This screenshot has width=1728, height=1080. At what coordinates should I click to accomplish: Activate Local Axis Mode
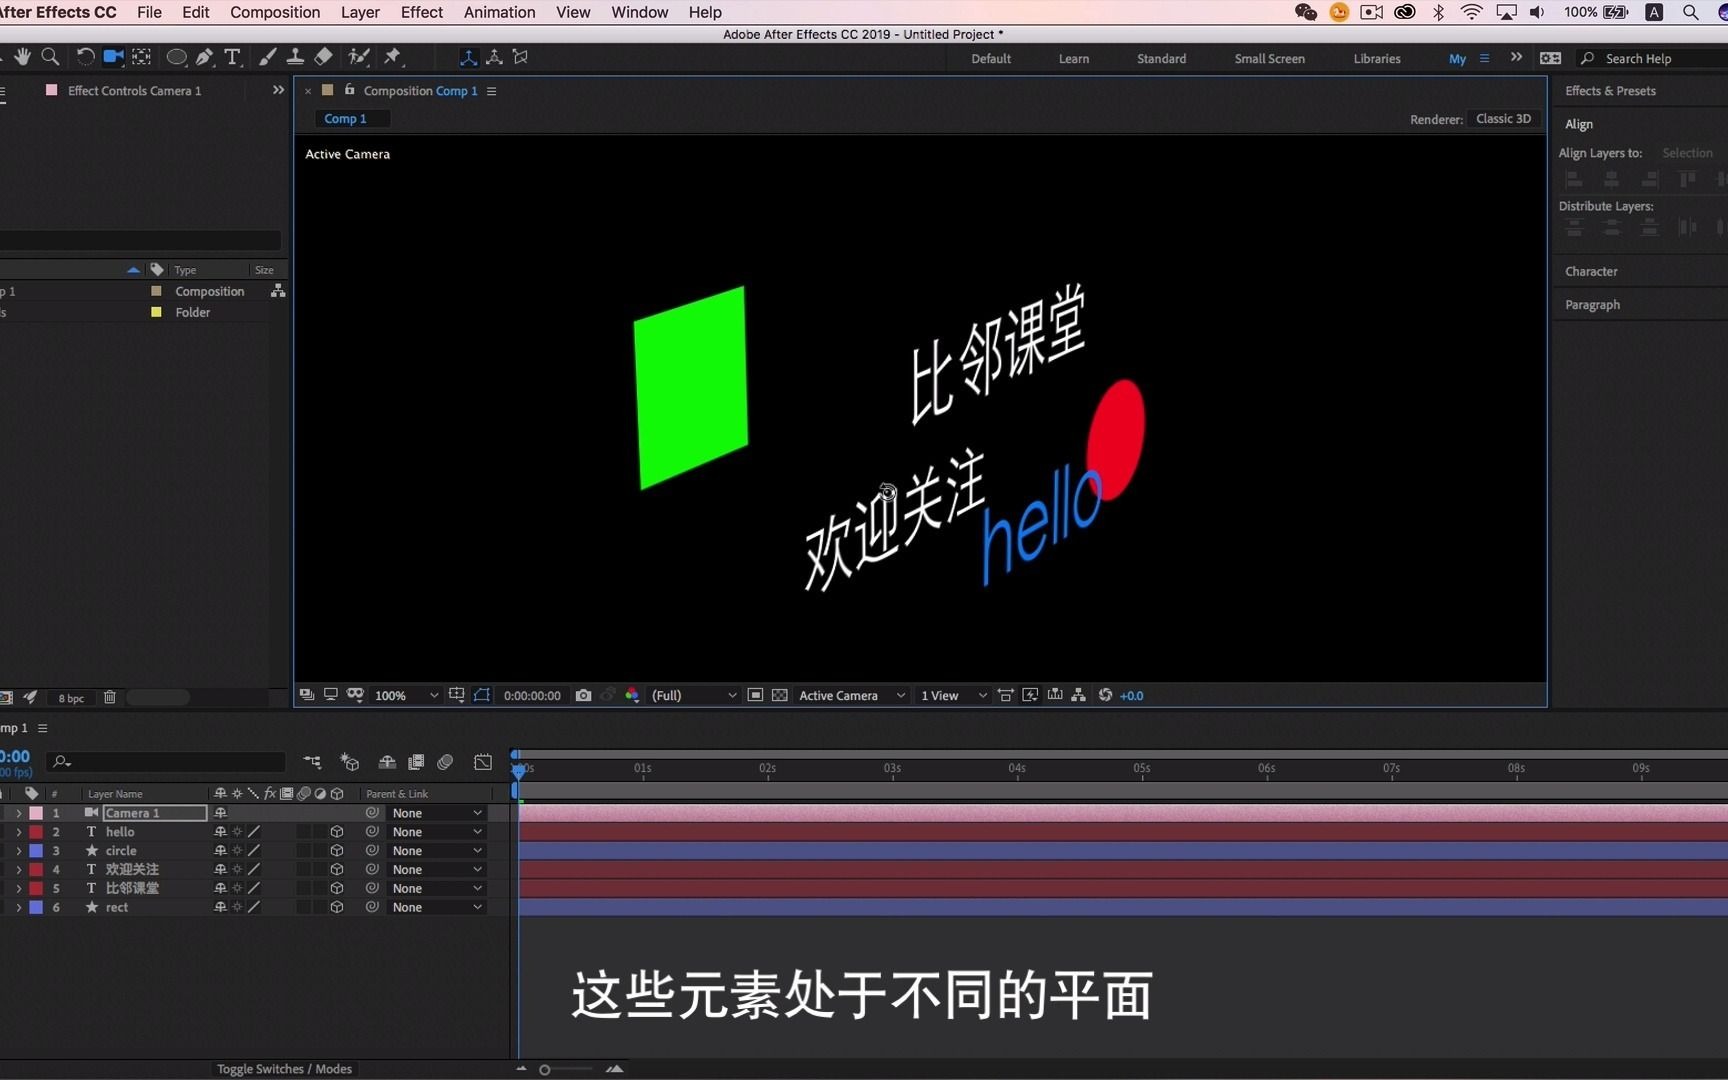pos(468,57)
